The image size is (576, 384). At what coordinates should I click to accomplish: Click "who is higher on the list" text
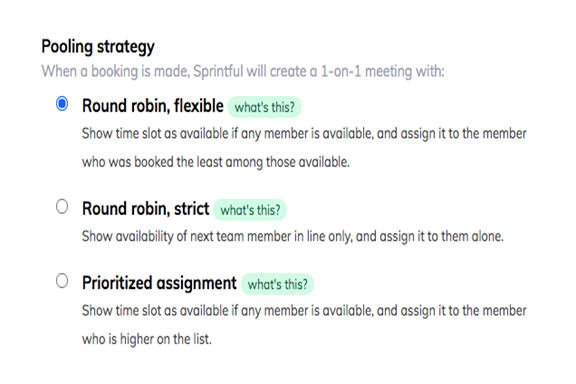tap(147, 339)
